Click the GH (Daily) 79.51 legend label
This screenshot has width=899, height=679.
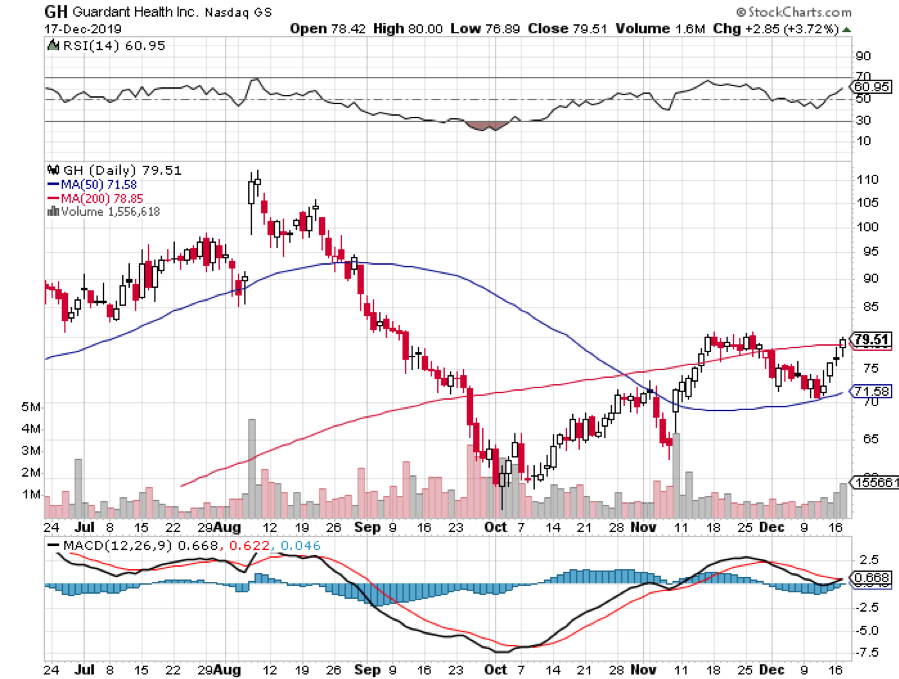(122, 170)
